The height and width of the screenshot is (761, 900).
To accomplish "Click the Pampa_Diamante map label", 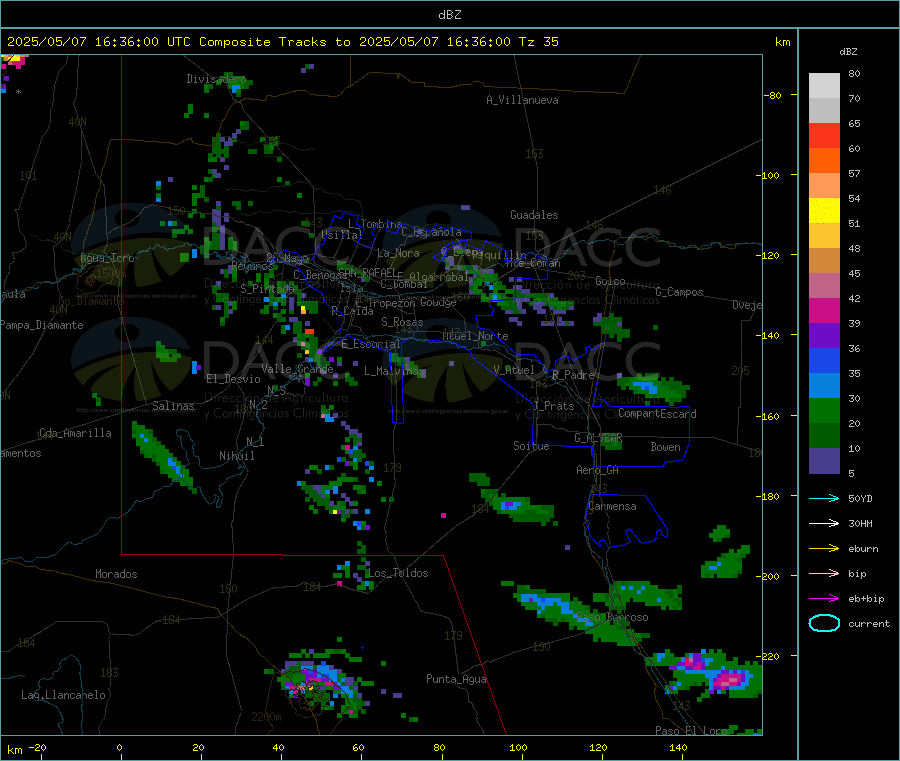I will 41,325.
